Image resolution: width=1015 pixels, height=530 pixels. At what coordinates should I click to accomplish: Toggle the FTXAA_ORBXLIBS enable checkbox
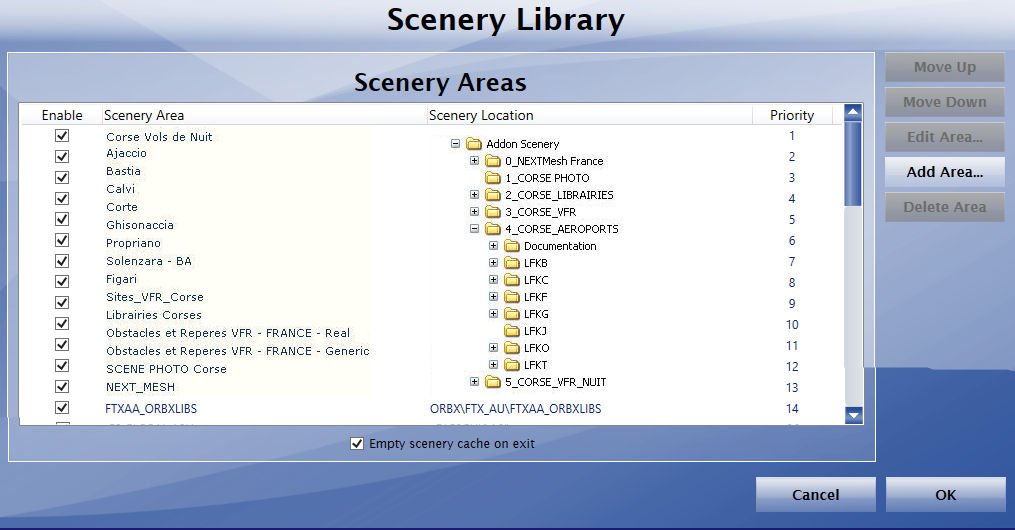(x=62, y=408)
